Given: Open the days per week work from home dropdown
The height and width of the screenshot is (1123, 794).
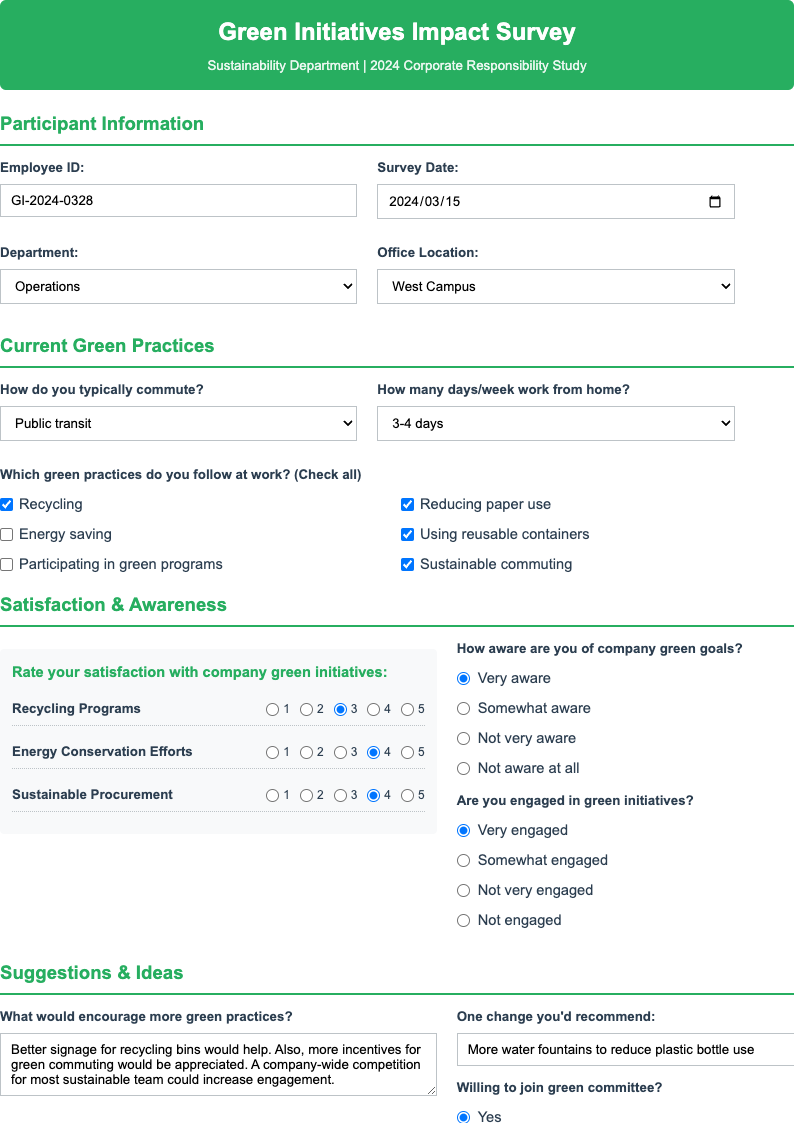Looking at the screenshot, I should click(x=556, y=423).
